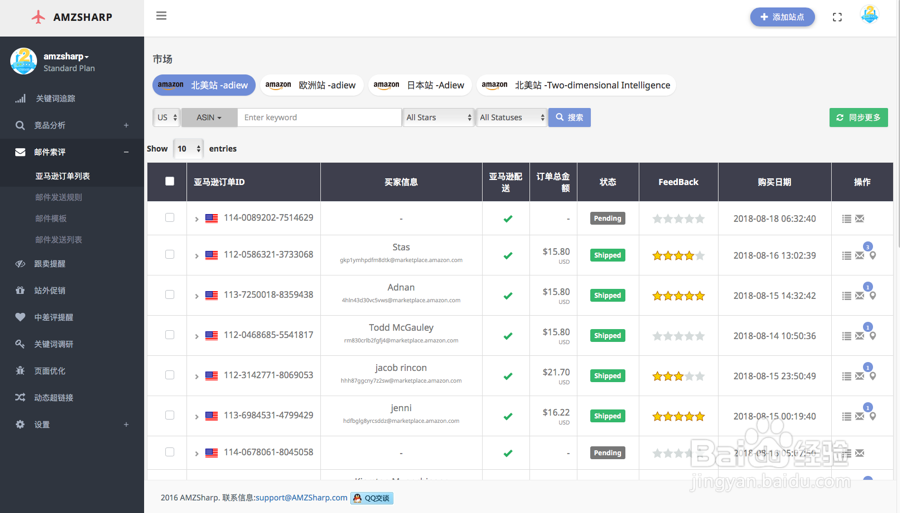Click the 添加站点 button

click(782, 17)
